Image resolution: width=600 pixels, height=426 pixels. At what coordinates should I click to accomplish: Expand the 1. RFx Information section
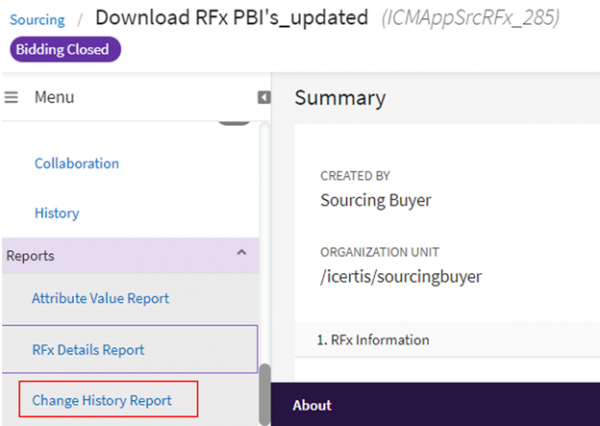click(x=366, y=340)
